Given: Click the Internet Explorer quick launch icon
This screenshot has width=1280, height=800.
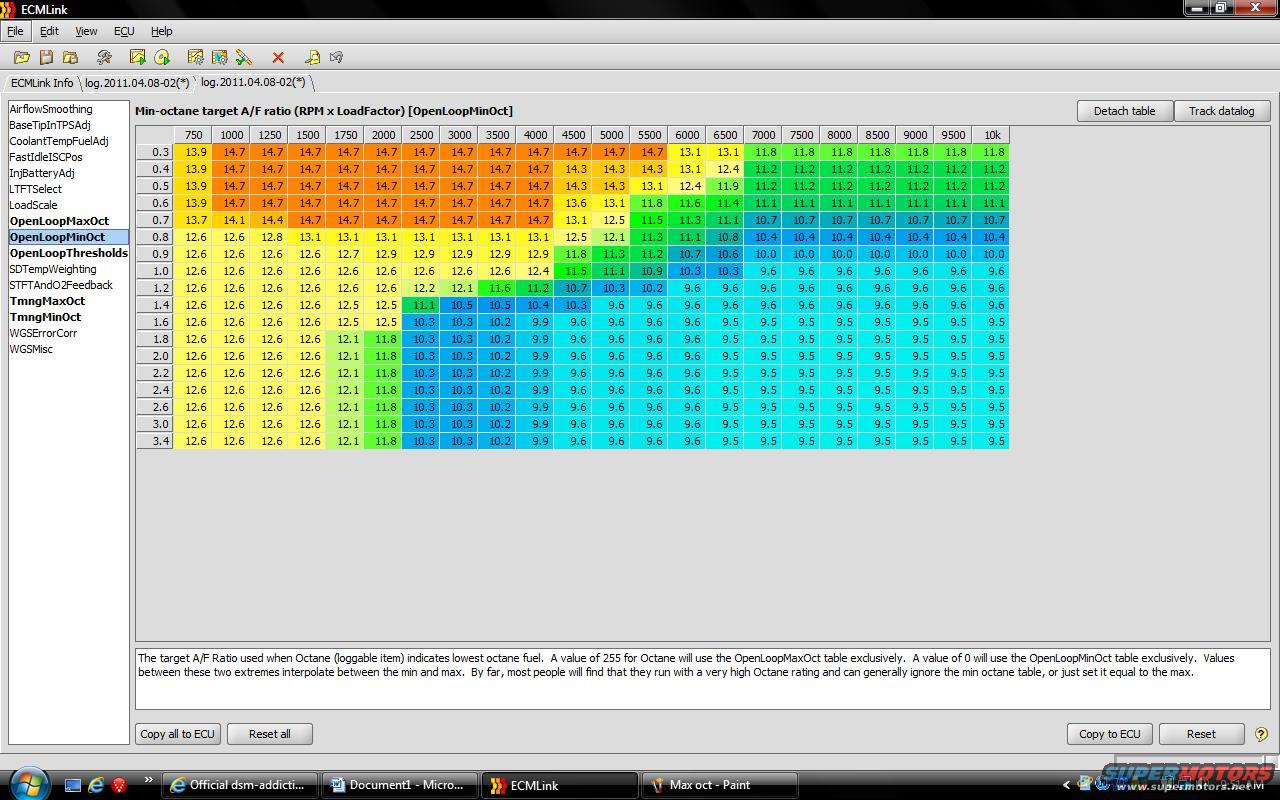Looking at the screenshot, I should point(96,785).
